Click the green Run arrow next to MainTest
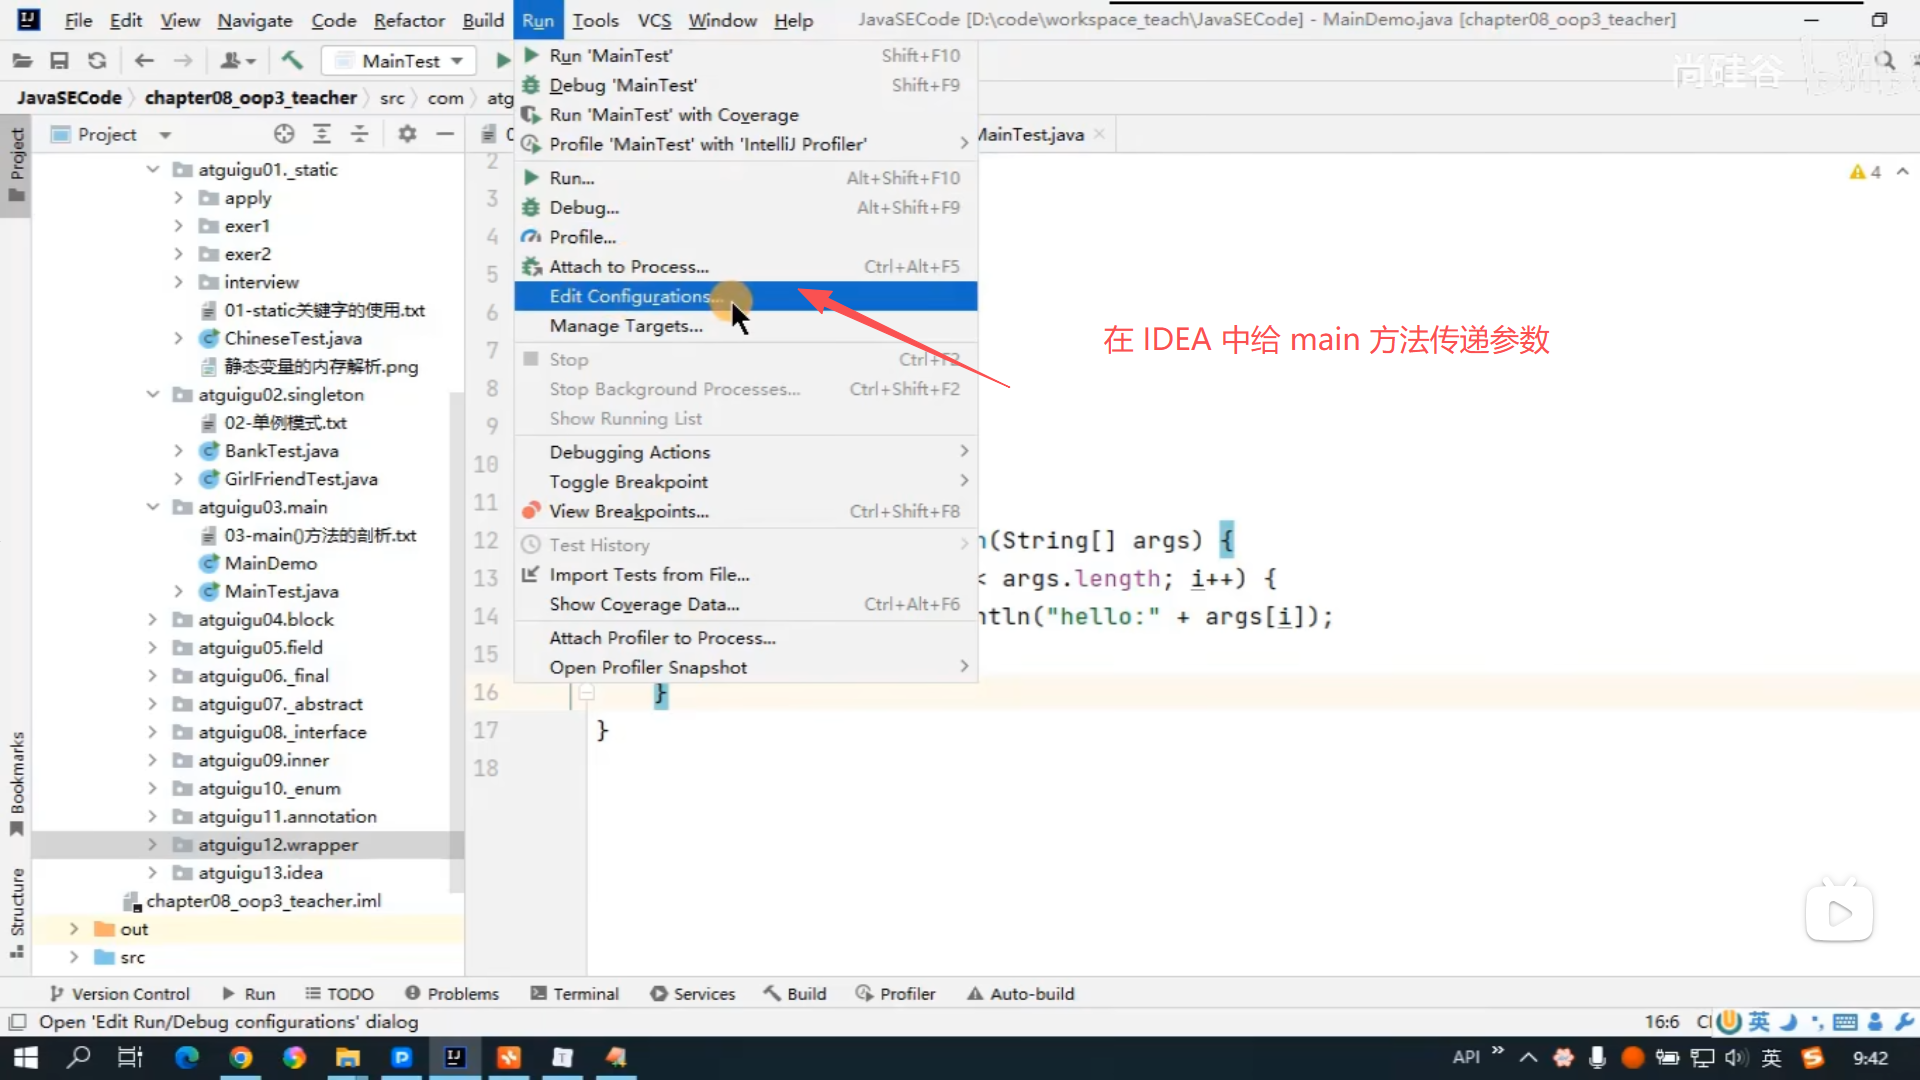This screenshot has height=1080, width=1920. pyautogui.click(x=503, y=61)
